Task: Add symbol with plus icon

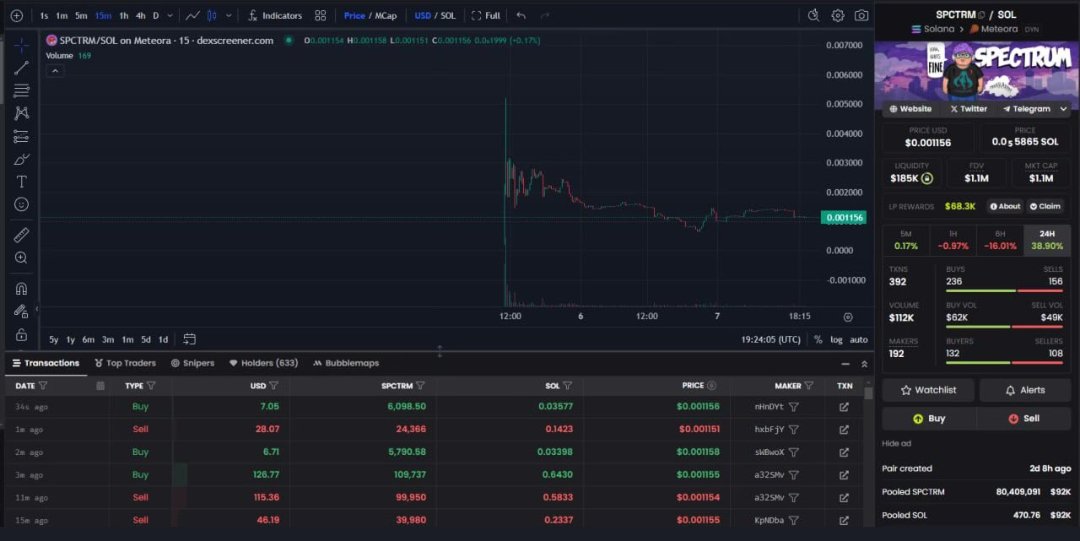Action: point(17,16)
